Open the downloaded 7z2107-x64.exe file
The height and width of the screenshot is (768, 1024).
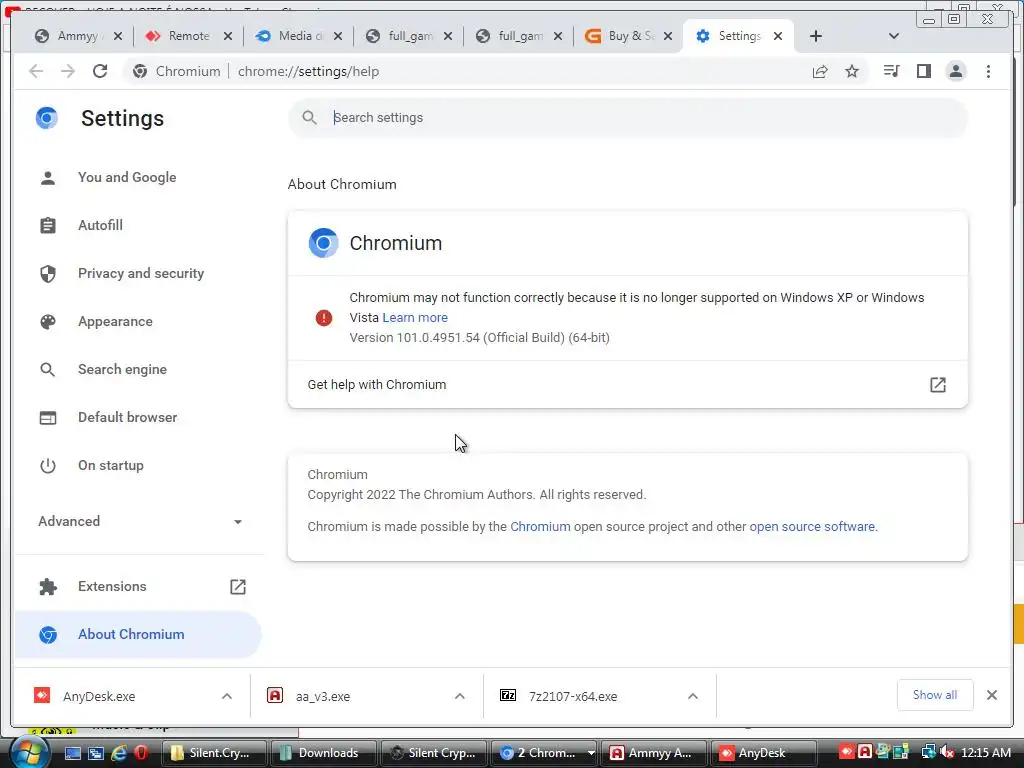573,697
